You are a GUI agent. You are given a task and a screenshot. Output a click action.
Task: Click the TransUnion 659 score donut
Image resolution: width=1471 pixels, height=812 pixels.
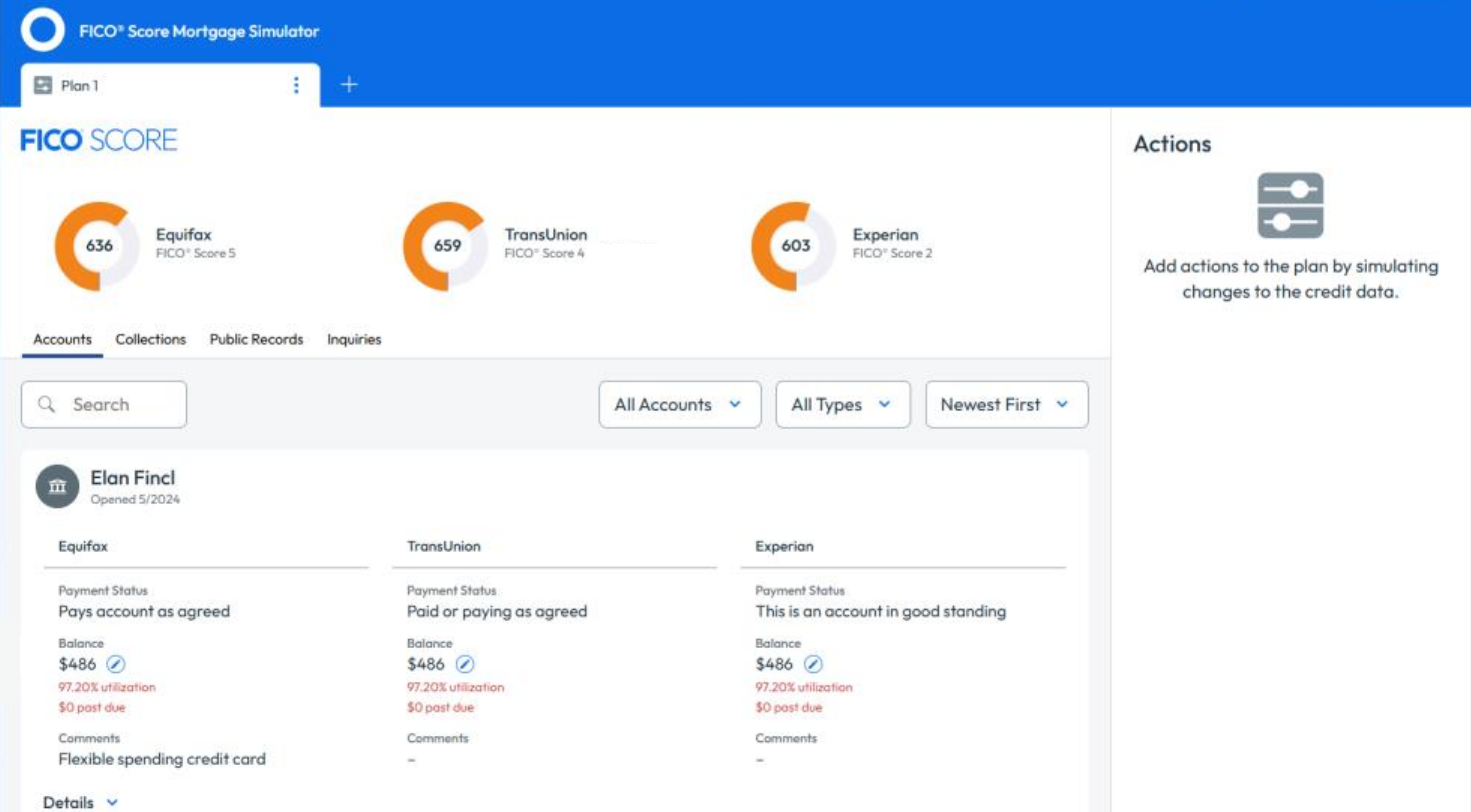(x=447, y=246)
